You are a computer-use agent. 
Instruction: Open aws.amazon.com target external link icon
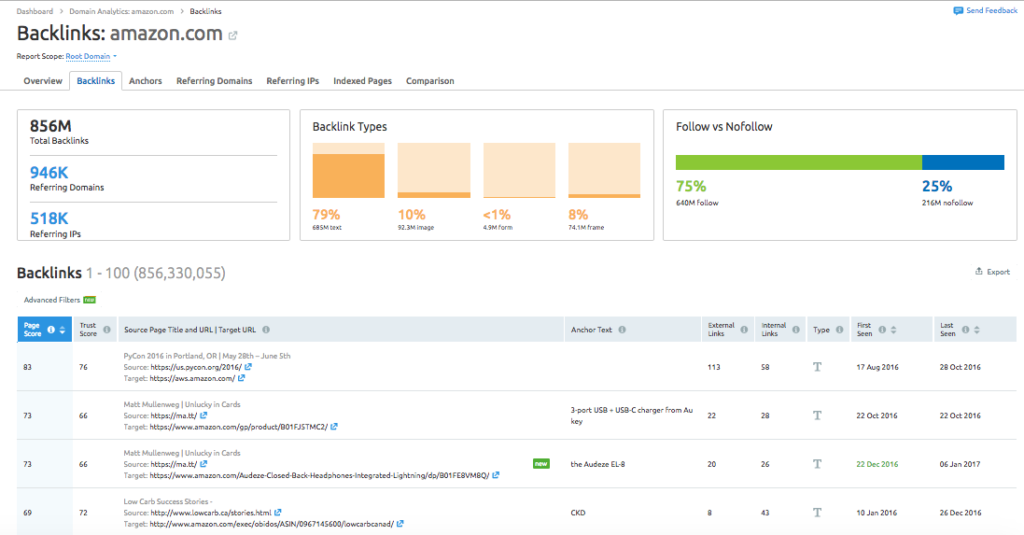pyautogui.click(x=242, y=378)
